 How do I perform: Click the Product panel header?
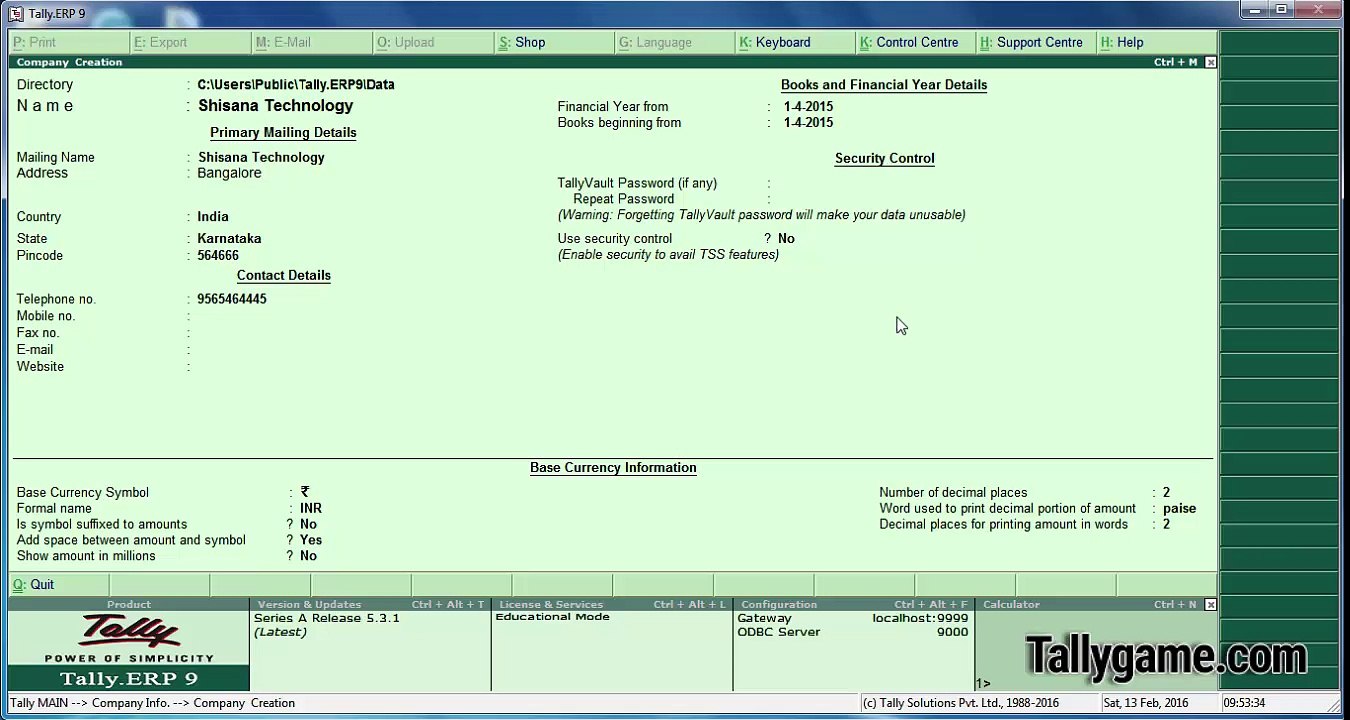[x=129, y=604]
